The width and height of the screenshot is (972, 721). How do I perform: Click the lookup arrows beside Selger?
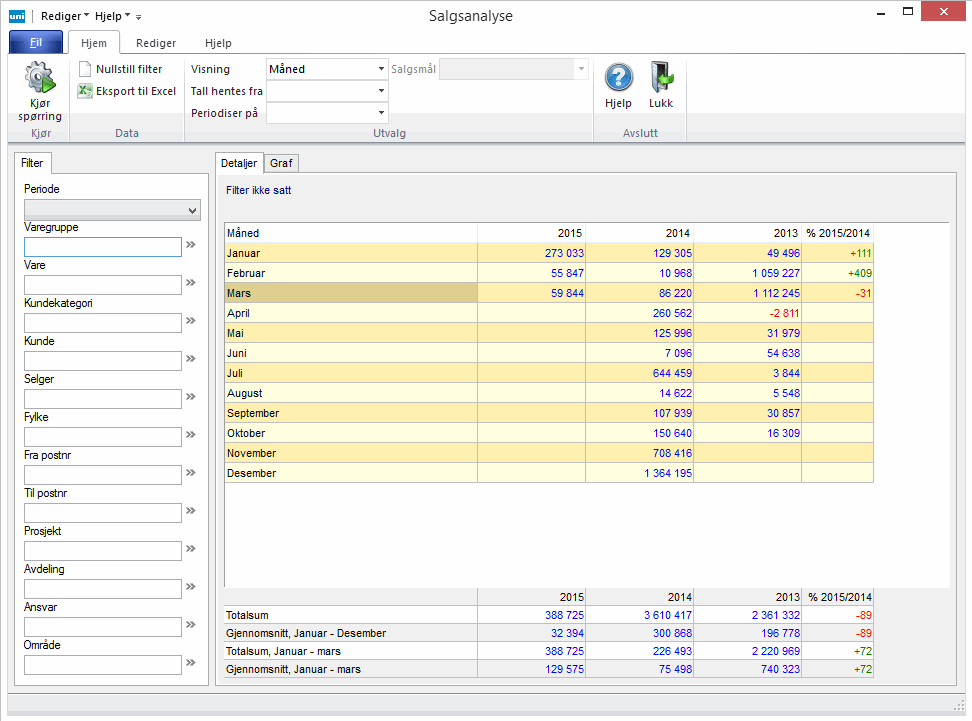(191, 397)
